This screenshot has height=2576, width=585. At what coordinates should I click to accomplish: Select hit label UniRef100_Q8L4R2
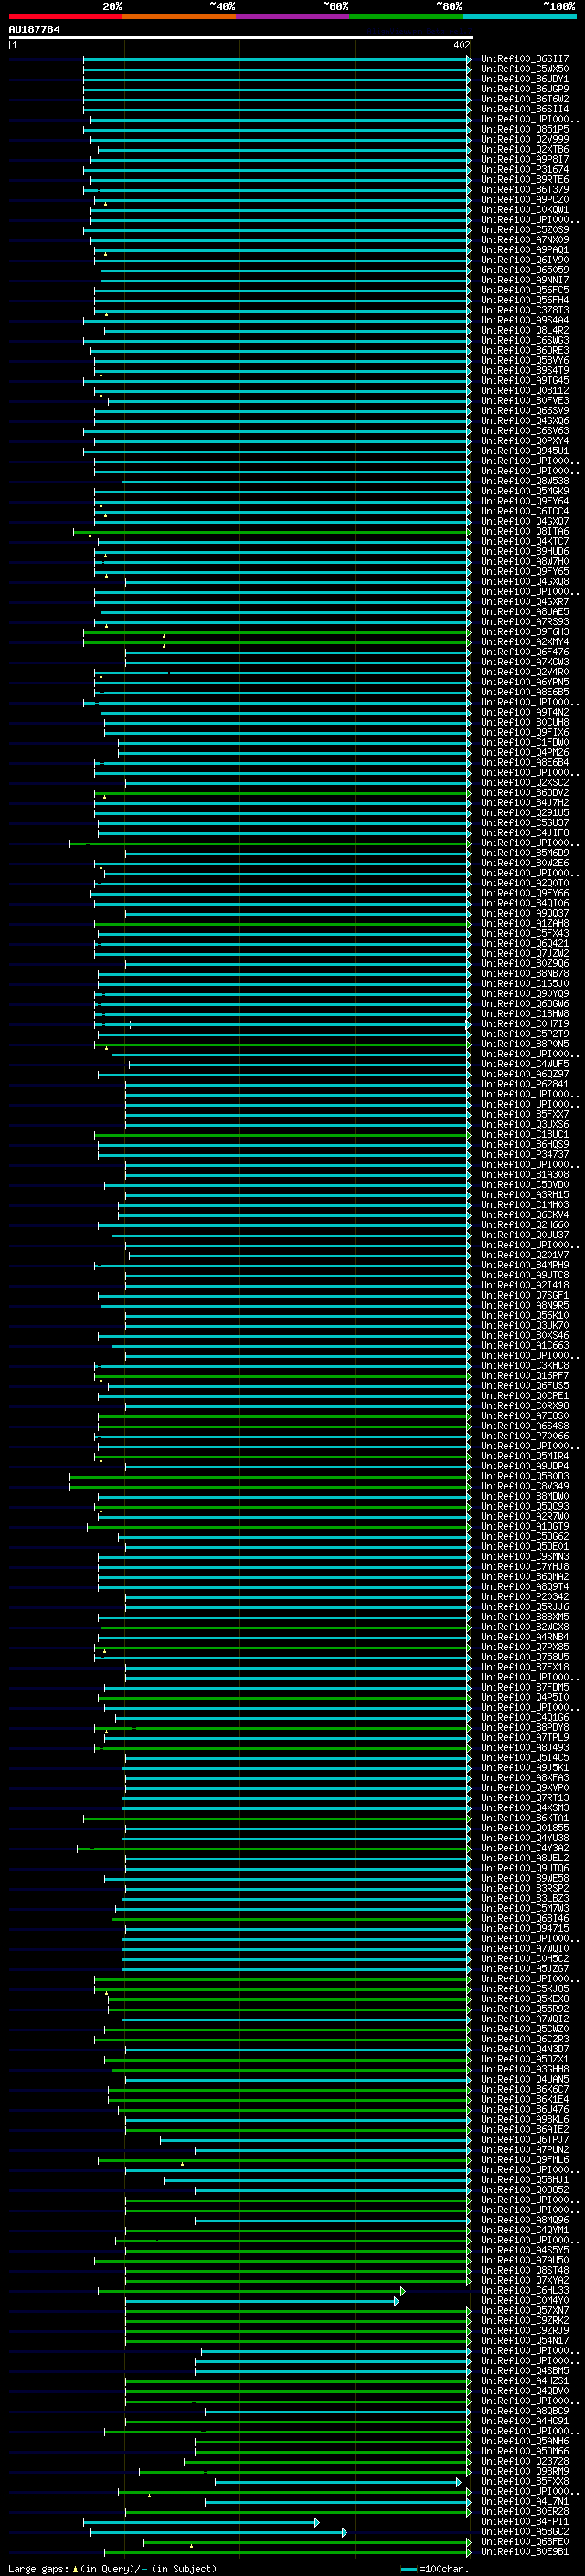click(524, 330)
